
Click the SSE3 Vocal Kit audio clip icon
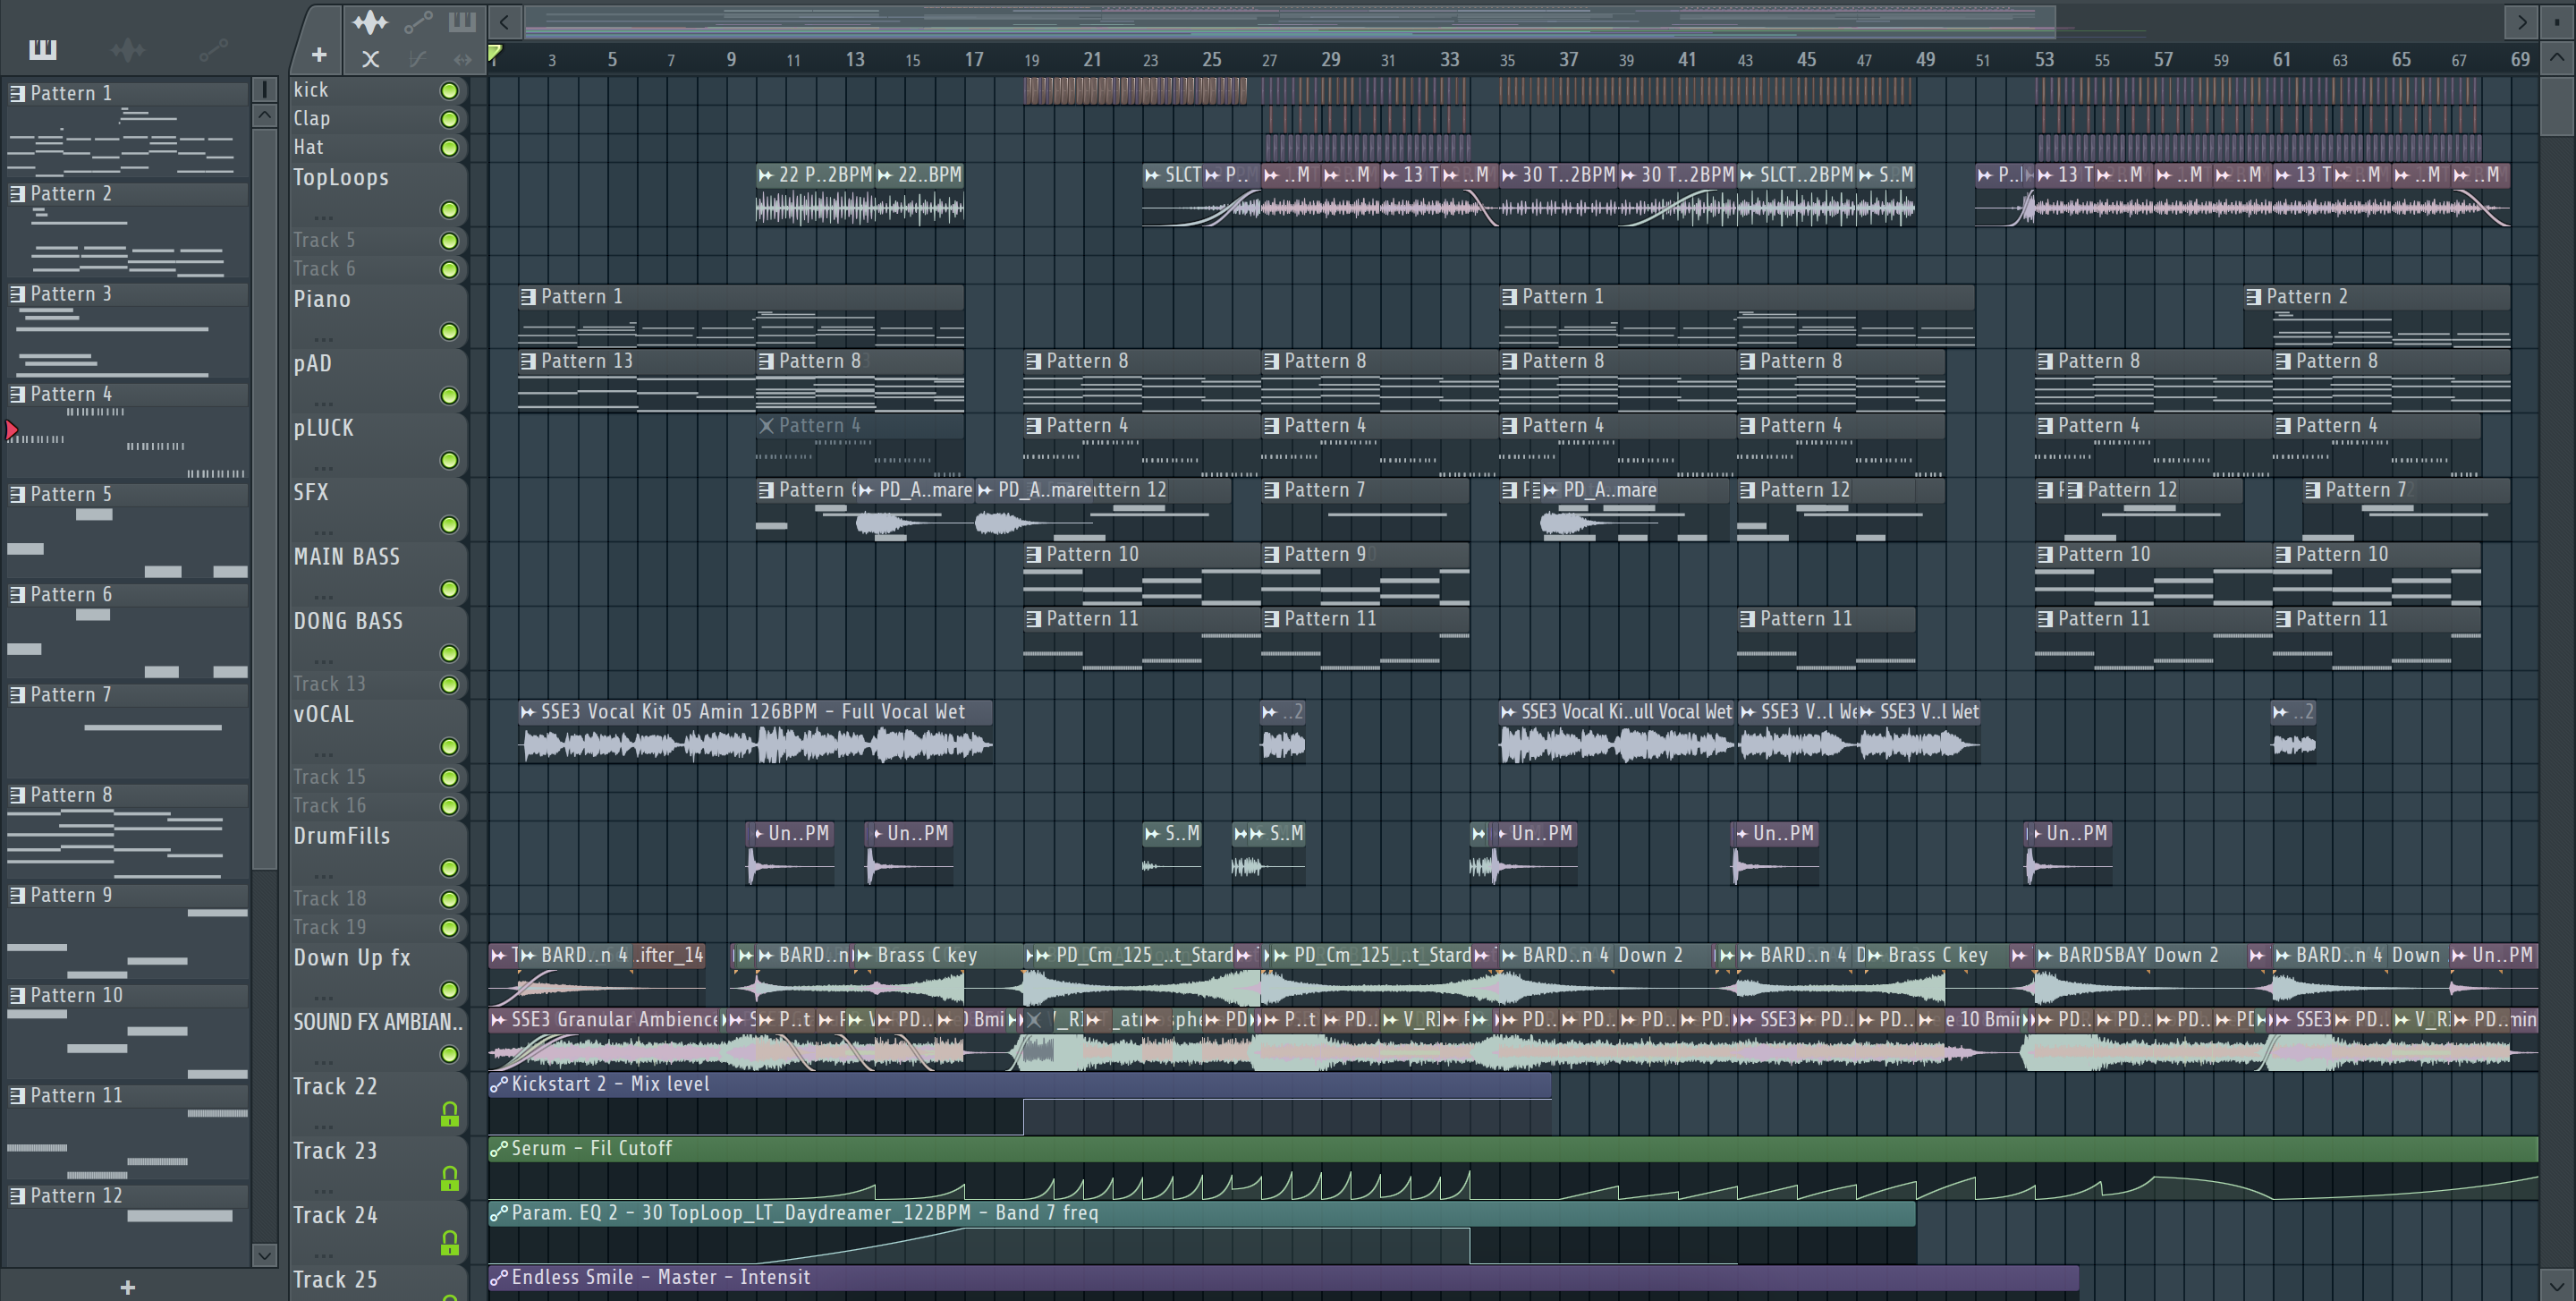528,712
